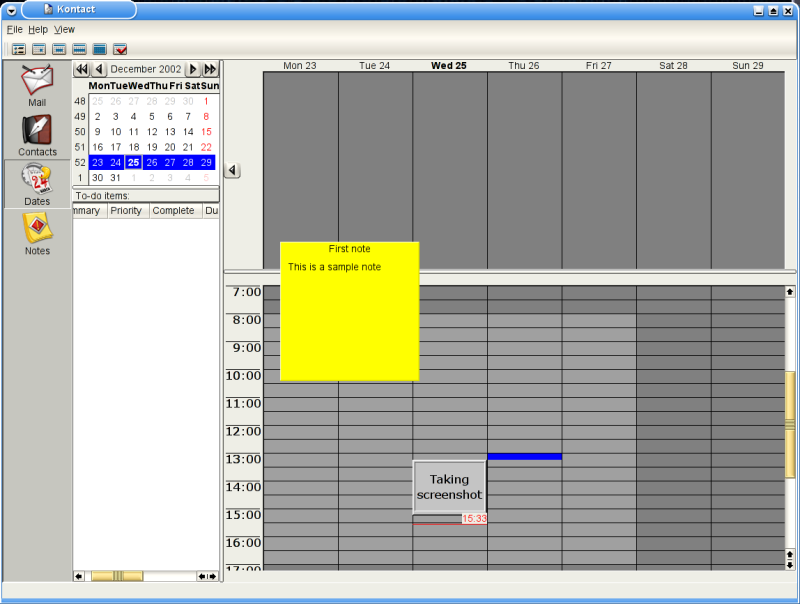Open to-do list view checkmark icon
This screenshot has height=604, width=800.
pyautogui.click(x=120, y=49)
